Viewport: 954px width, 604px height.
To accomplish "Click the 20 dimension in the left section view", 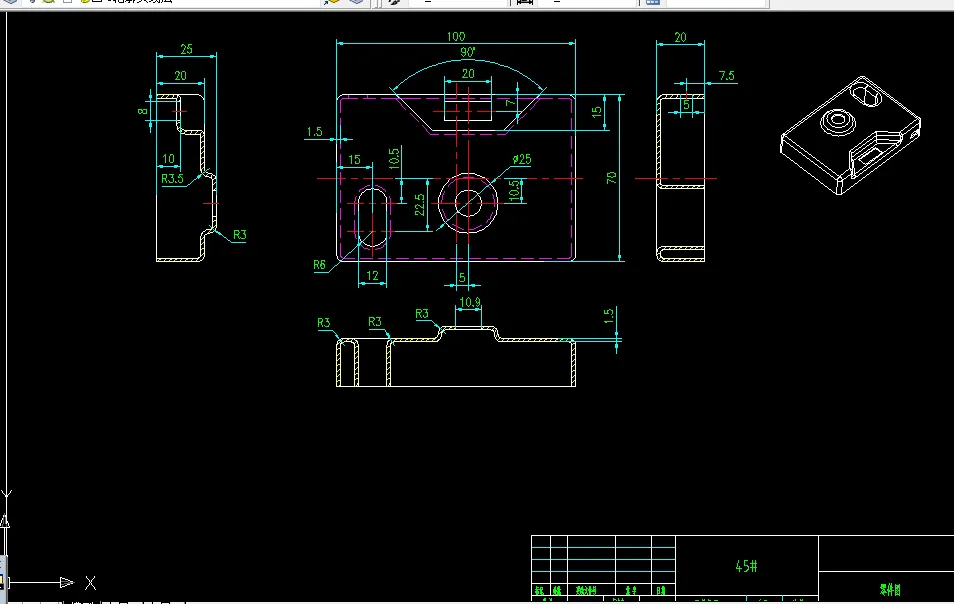I will pos(181,75).
